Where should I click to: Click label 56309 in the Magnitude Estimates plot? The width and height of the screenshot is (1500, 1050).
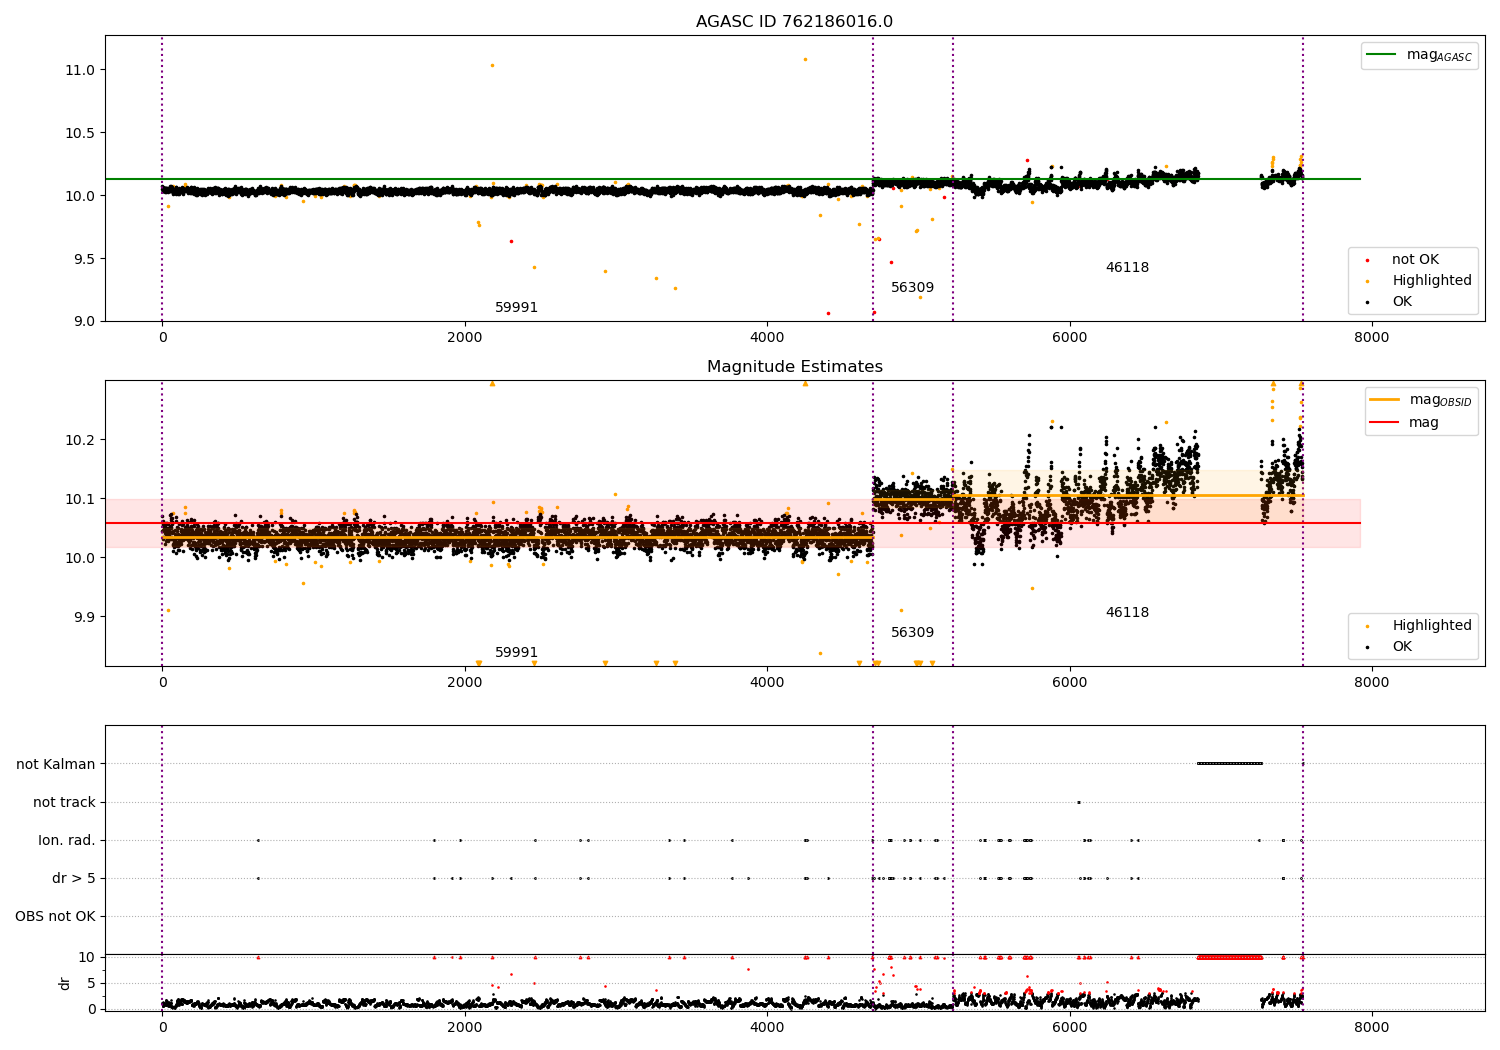[912, 633]
